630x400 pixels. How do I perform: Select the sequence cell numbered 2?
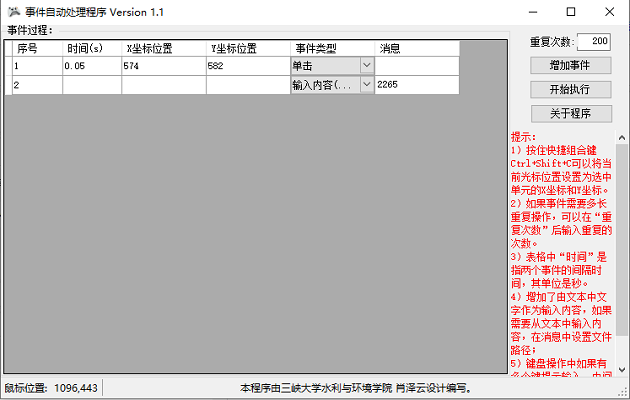[x=37, y=85]
